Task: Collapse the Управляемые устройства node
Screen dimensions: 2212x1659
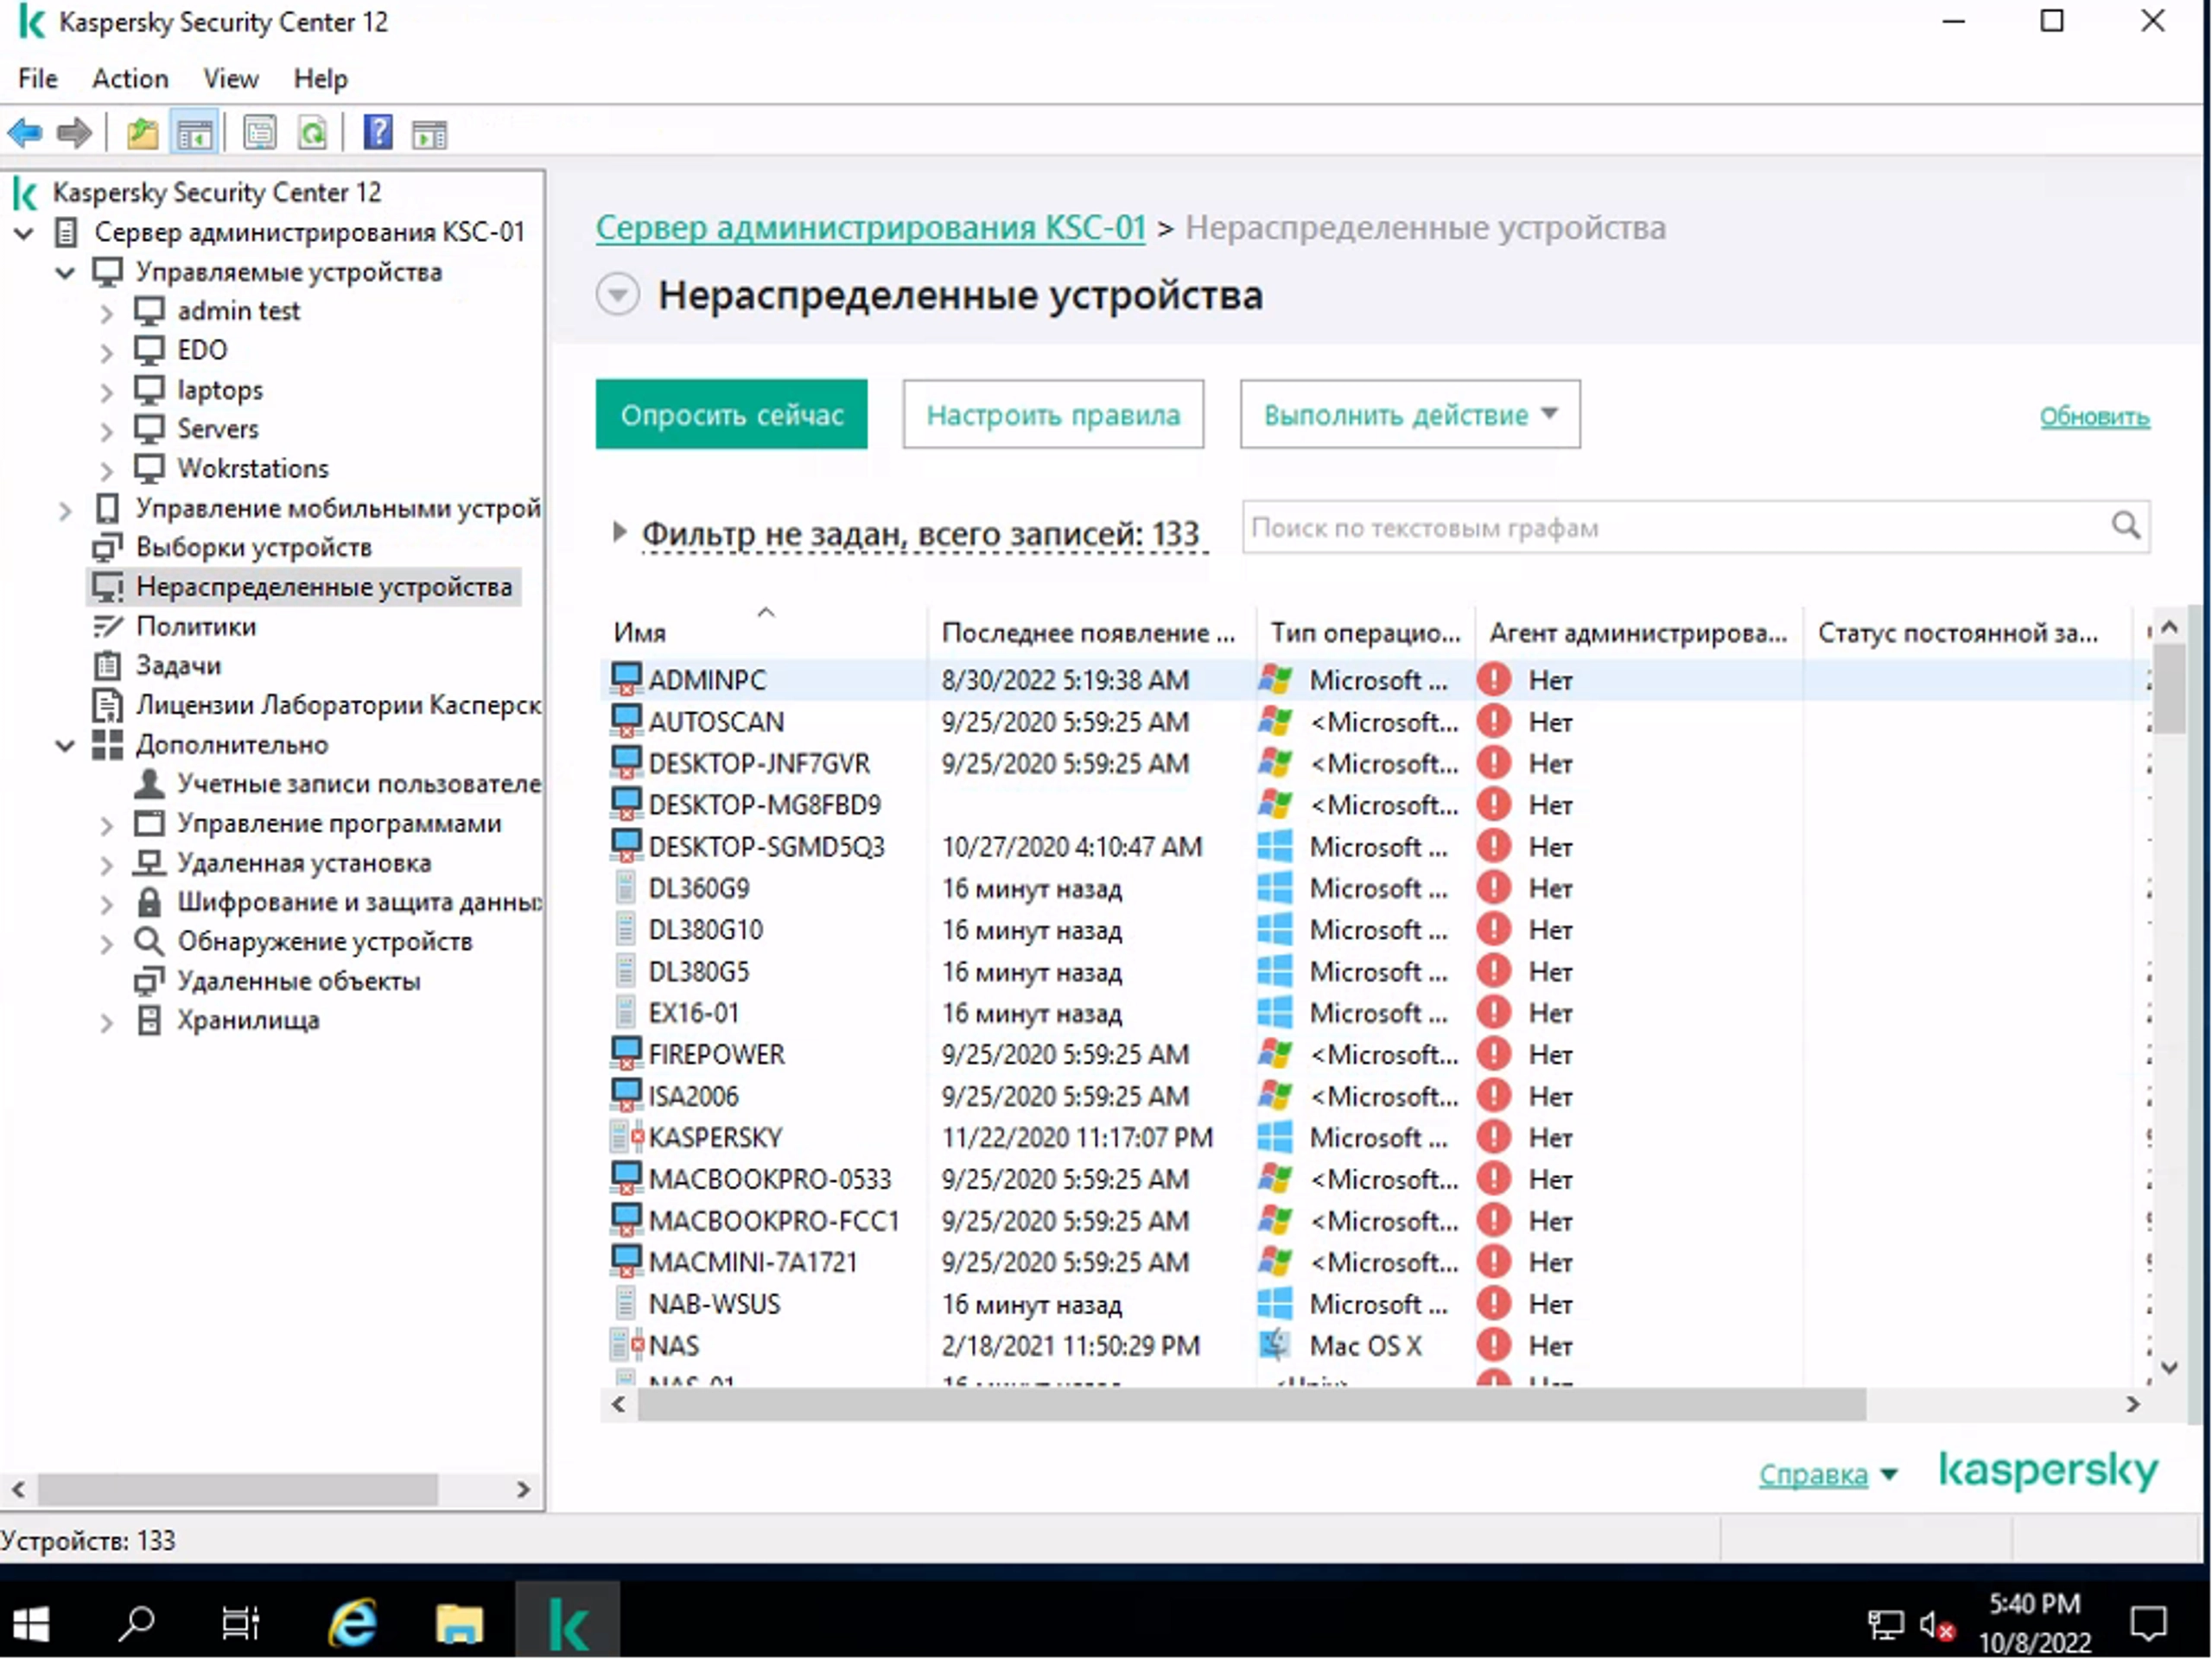Action: (65, 273)
